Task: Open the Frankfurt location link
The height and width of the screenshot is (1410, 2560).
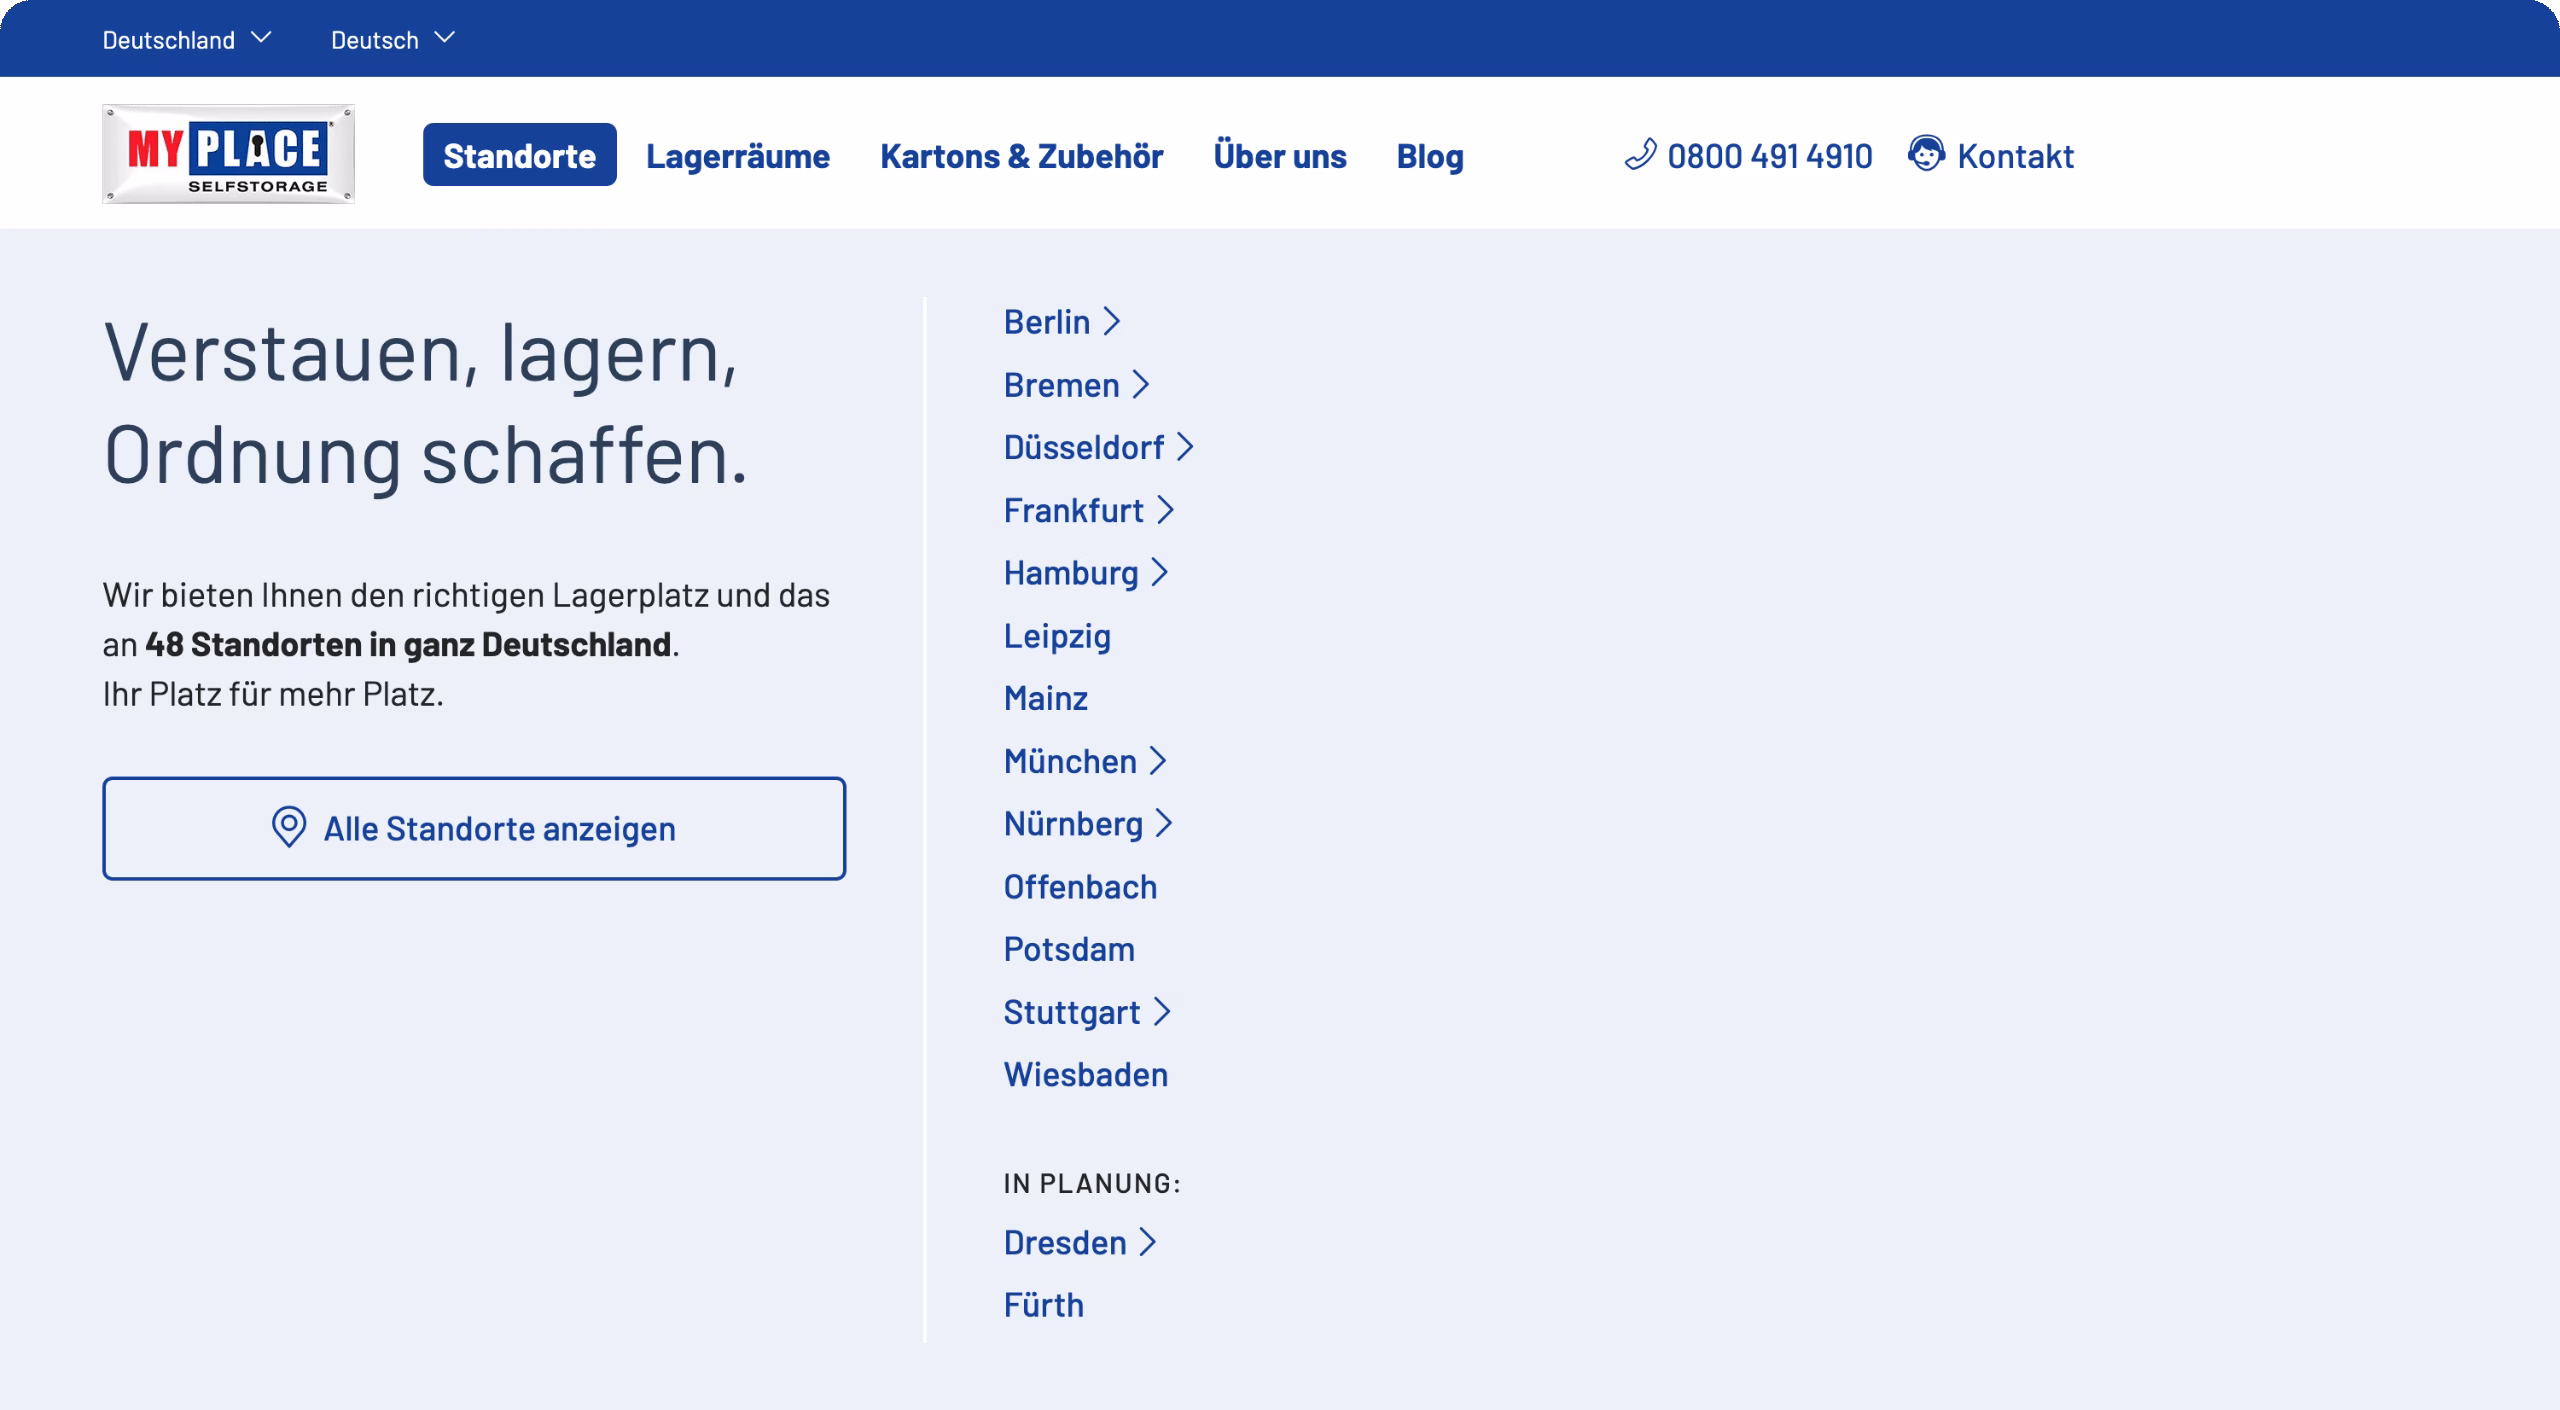Action: [1073, 510]
